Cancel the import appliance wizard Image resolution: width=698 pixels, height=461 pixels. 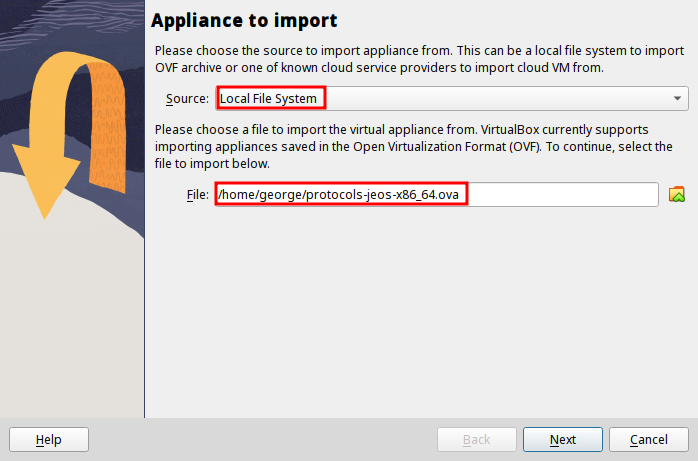648,440
